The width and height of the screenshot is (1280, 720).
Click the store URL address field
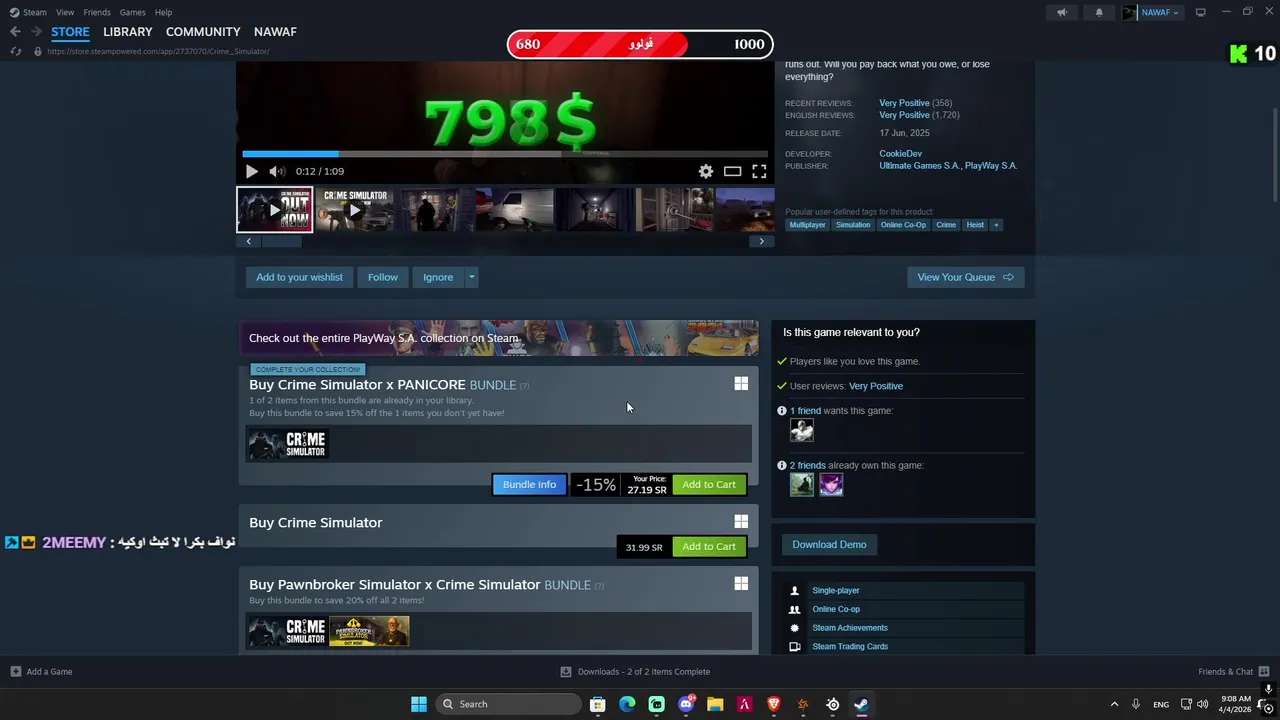[158, 51]
